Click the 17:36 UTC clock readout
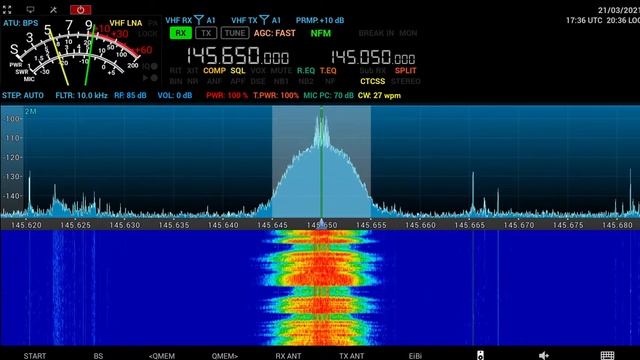 point(584,20)
